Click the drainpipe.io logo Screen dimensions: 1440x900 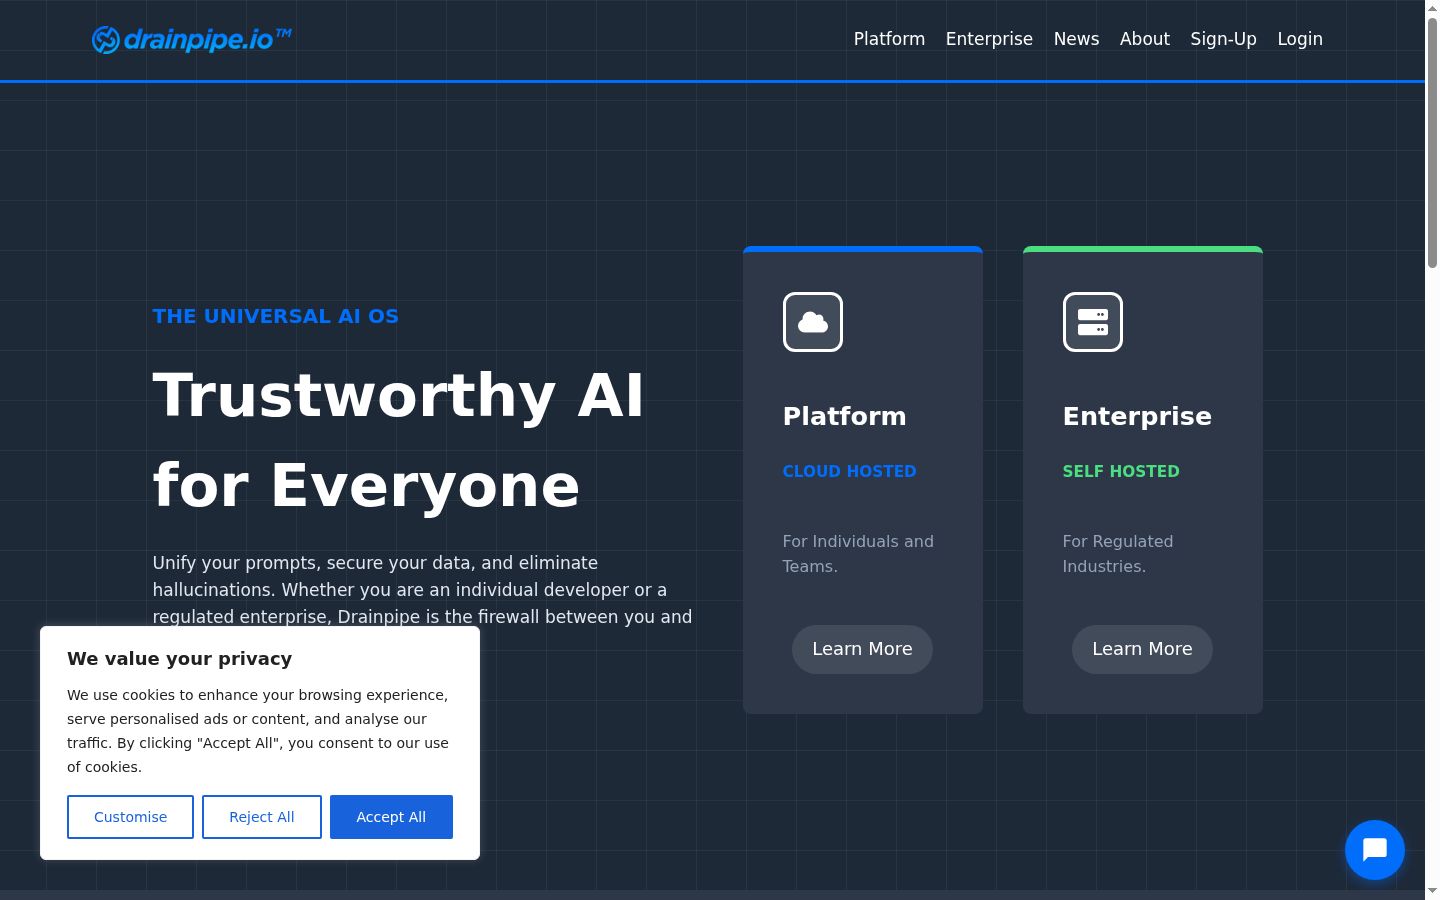click(x=191, y=39)
